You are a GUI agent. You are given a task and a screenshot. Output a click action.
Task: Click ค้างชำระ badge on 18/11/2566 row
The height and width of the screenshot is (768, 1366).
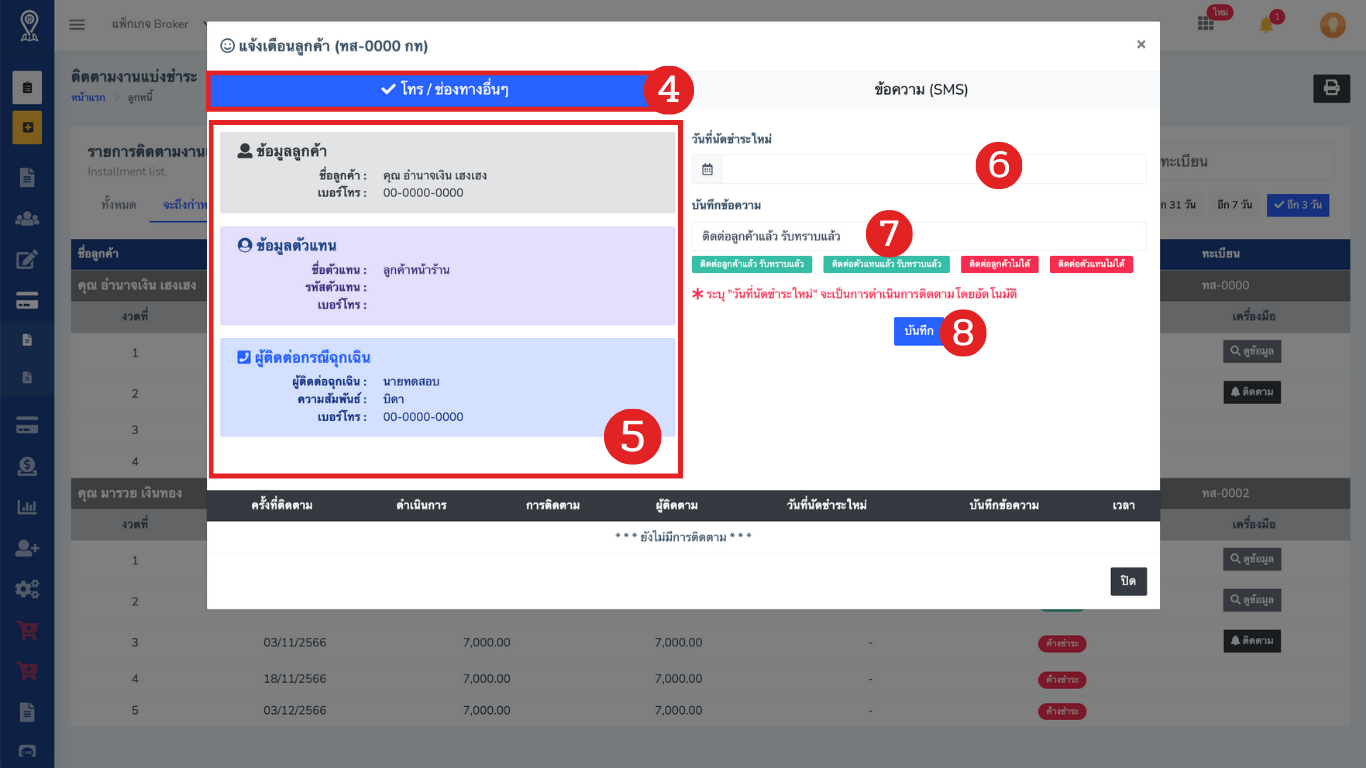click(x=1062, y=680)
